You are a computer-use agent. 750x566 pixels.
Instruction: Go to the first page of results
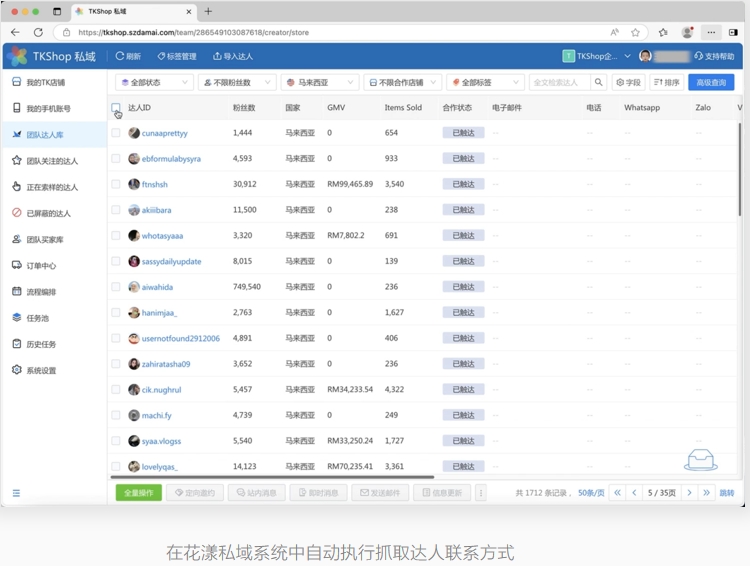[617, 492]
